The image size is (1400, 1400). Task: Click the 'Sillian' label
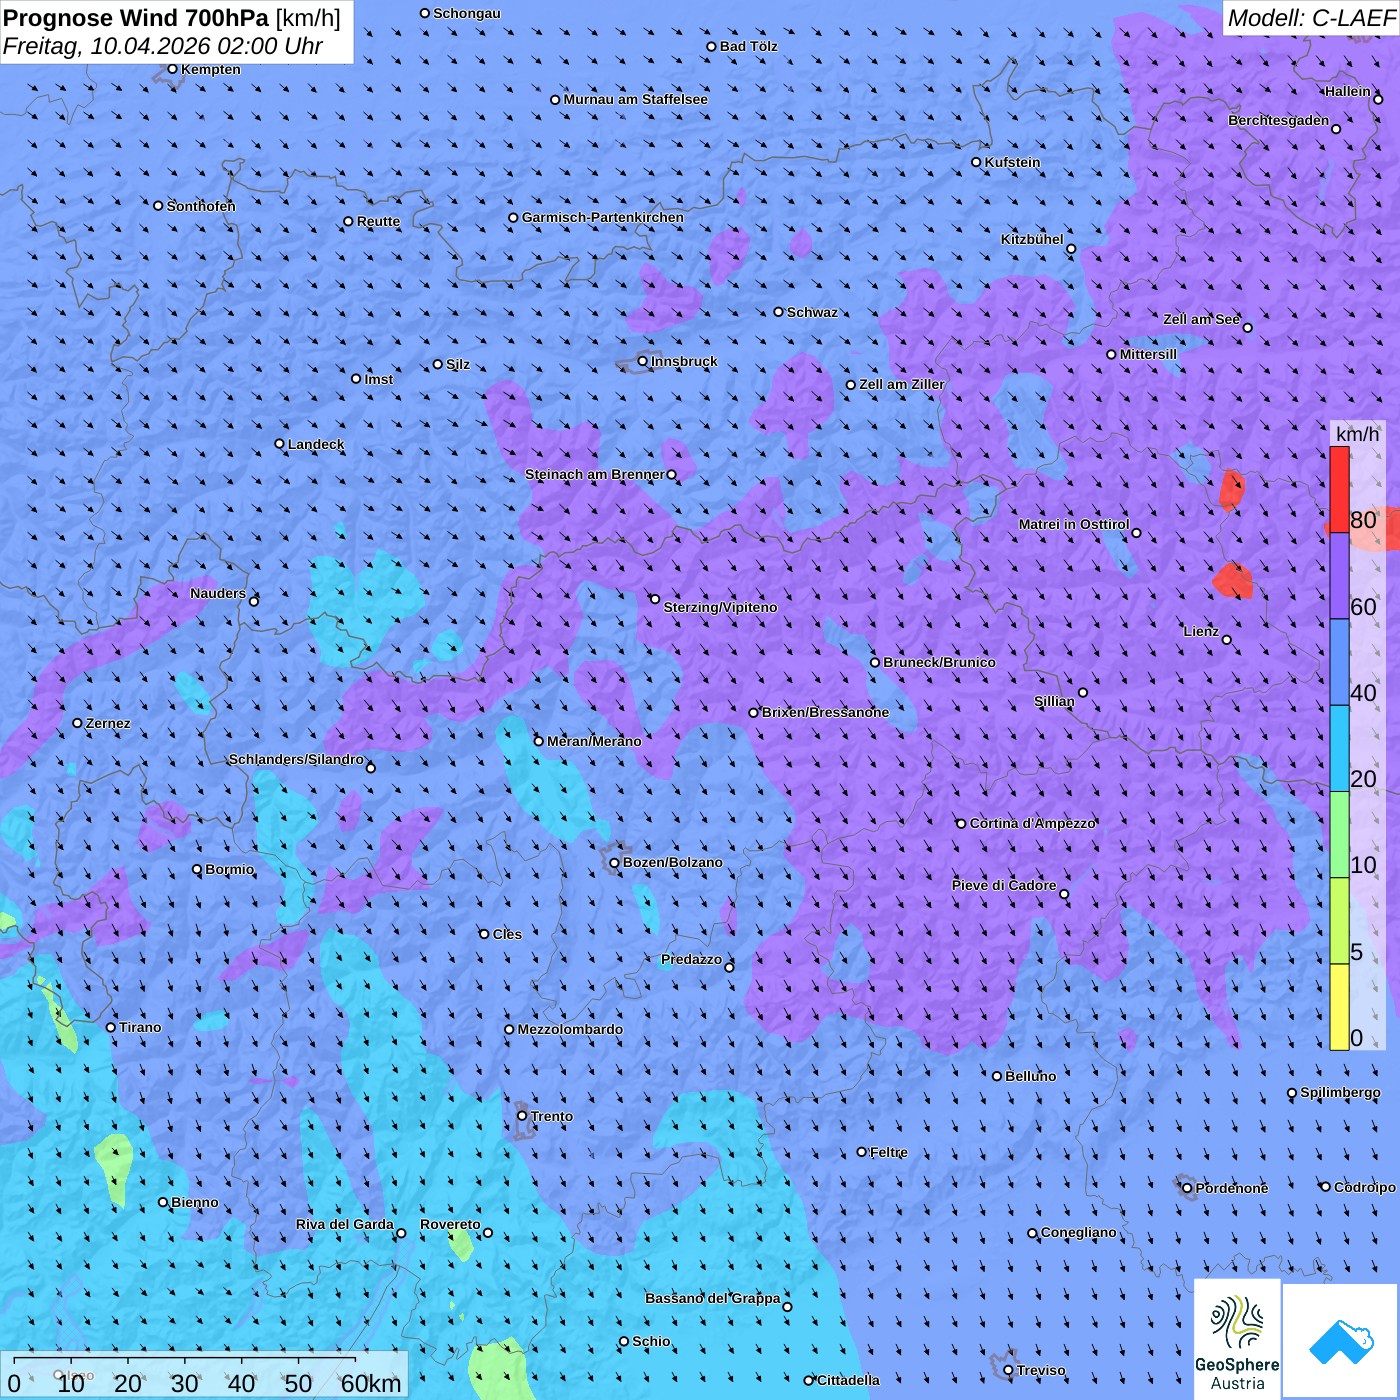point(1054,701)
